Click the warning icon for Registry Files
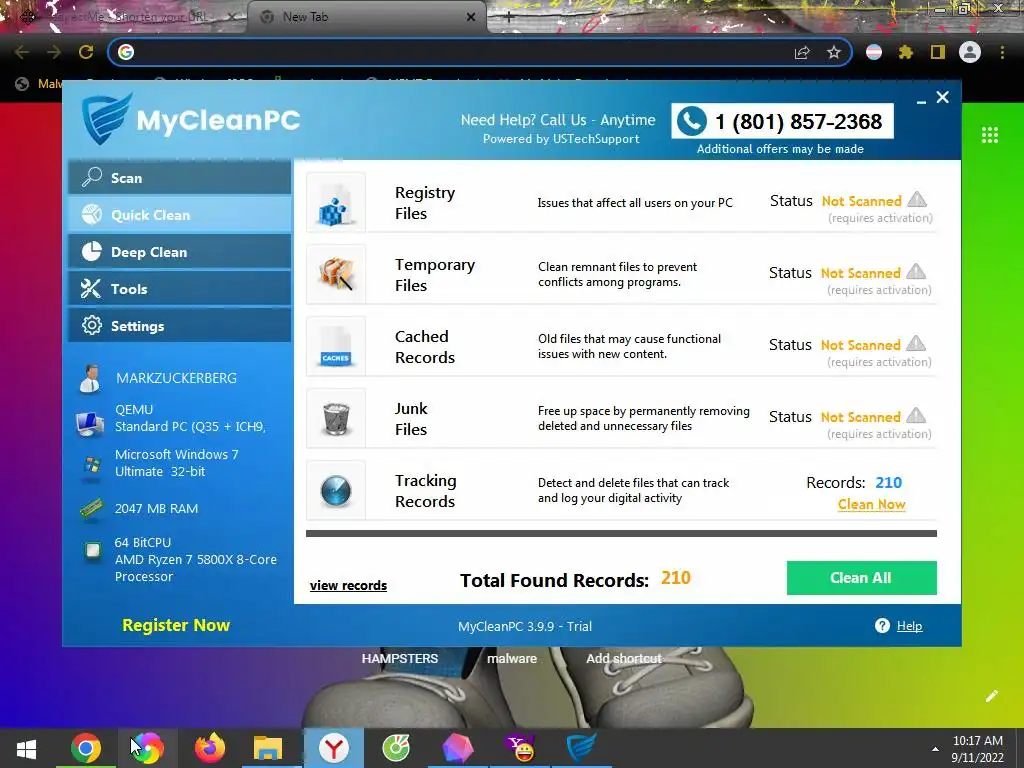 [x=917, y=199]
